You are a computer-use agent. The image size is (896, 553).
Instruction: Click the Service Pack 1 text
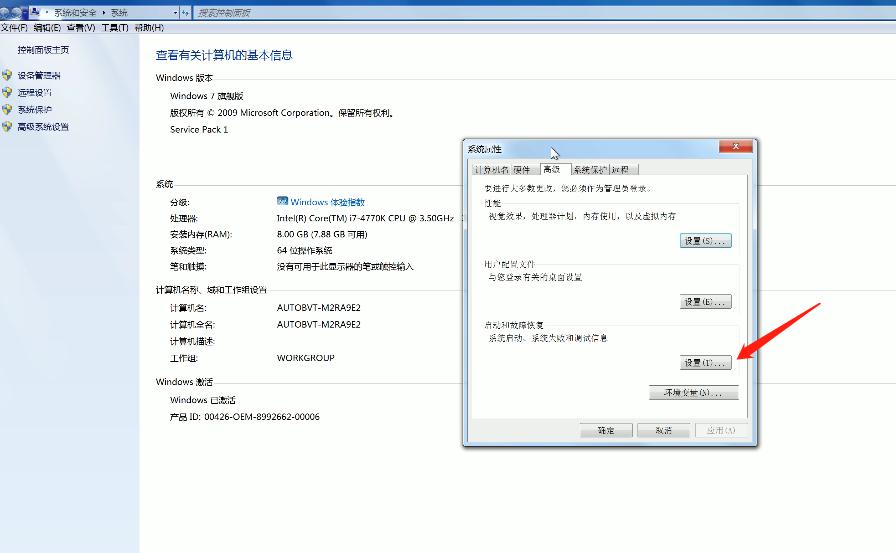[x=199, y=130]
